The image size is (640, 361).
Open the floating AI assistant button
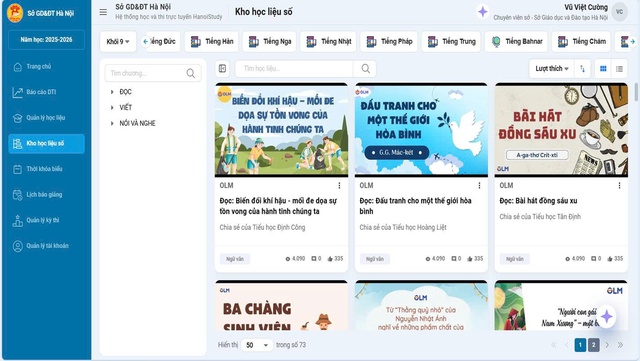[x=606, y=316]
